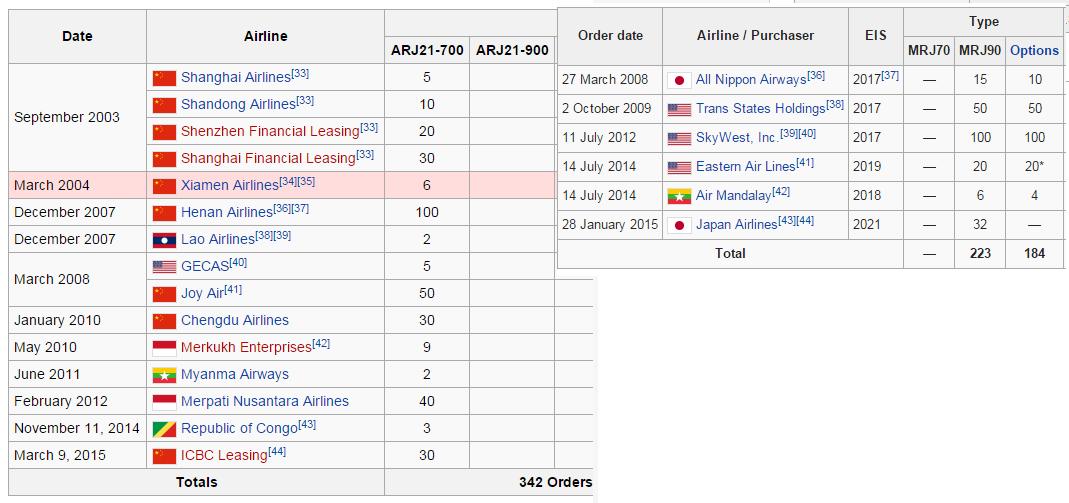The height and width of the screenshot is (503, 1069).
Task: Follow the Henan Airlines link
Action: point(227,213)
